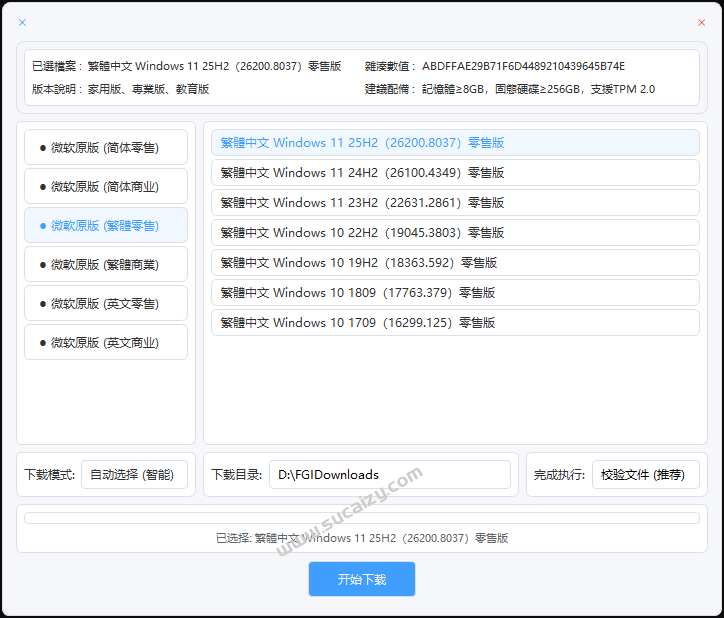
Task: Choose Windows 10 22H2 (19045.3803) item
Action: coord(455,233)
